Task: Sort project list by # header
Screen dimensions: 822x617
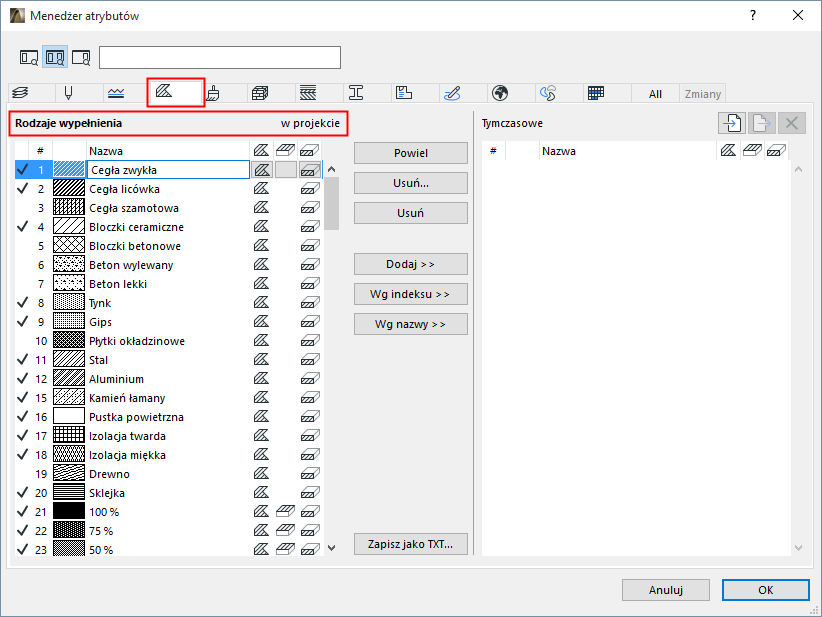Action: pyautogui.click(x=40, y=151)
